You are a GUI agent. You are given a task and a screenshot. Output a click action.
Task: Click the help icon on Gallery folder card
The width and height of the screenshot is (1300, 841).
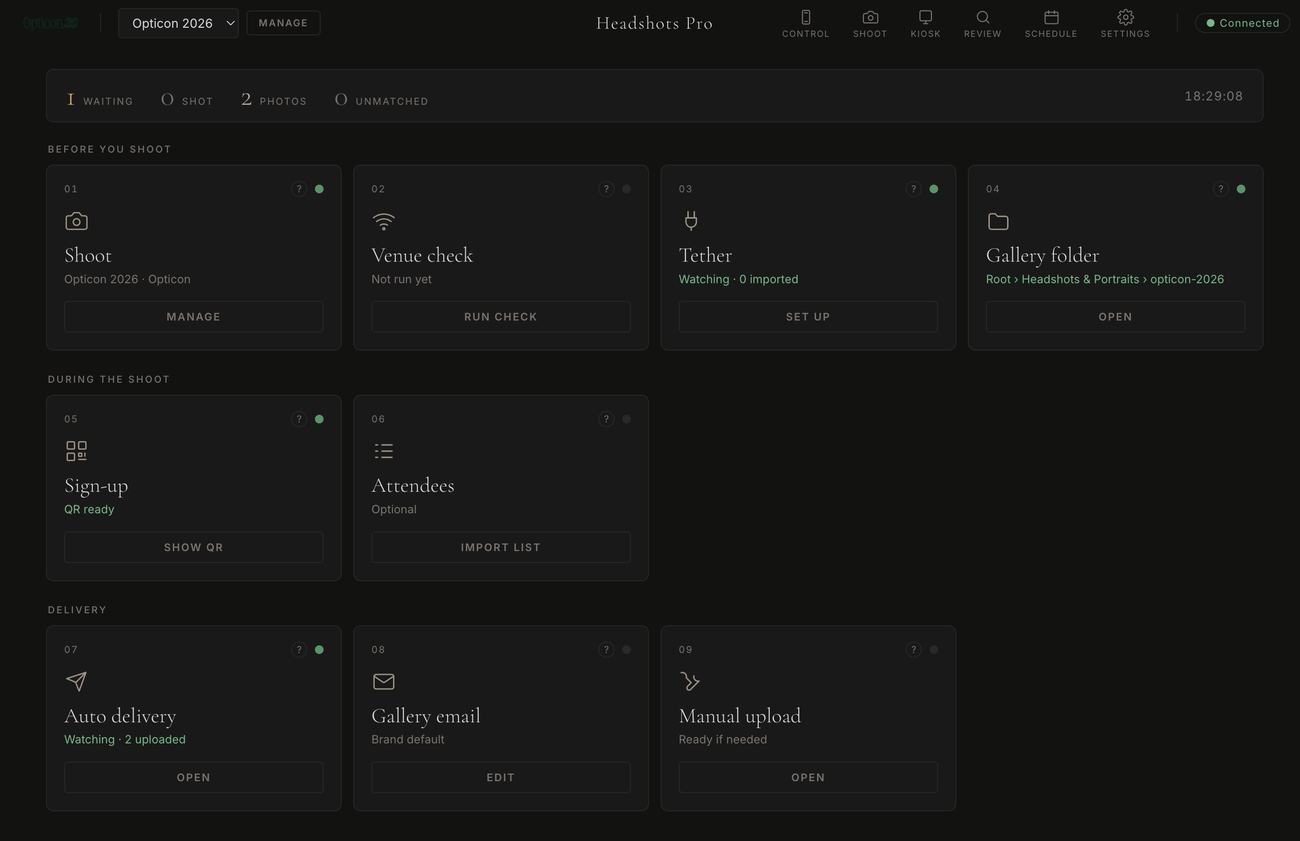(x=1221, y=189)
